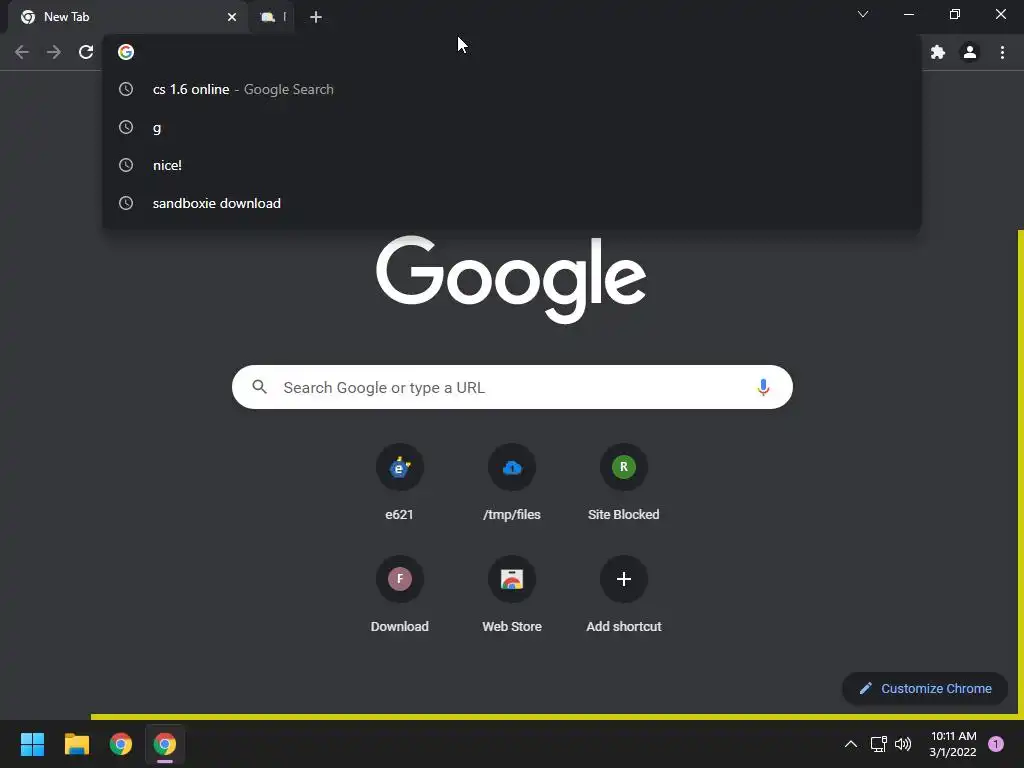Viewport: 1024px width, 768px height.
Task: Click the active Chrome taskbar icon
Action: (165, 744)
